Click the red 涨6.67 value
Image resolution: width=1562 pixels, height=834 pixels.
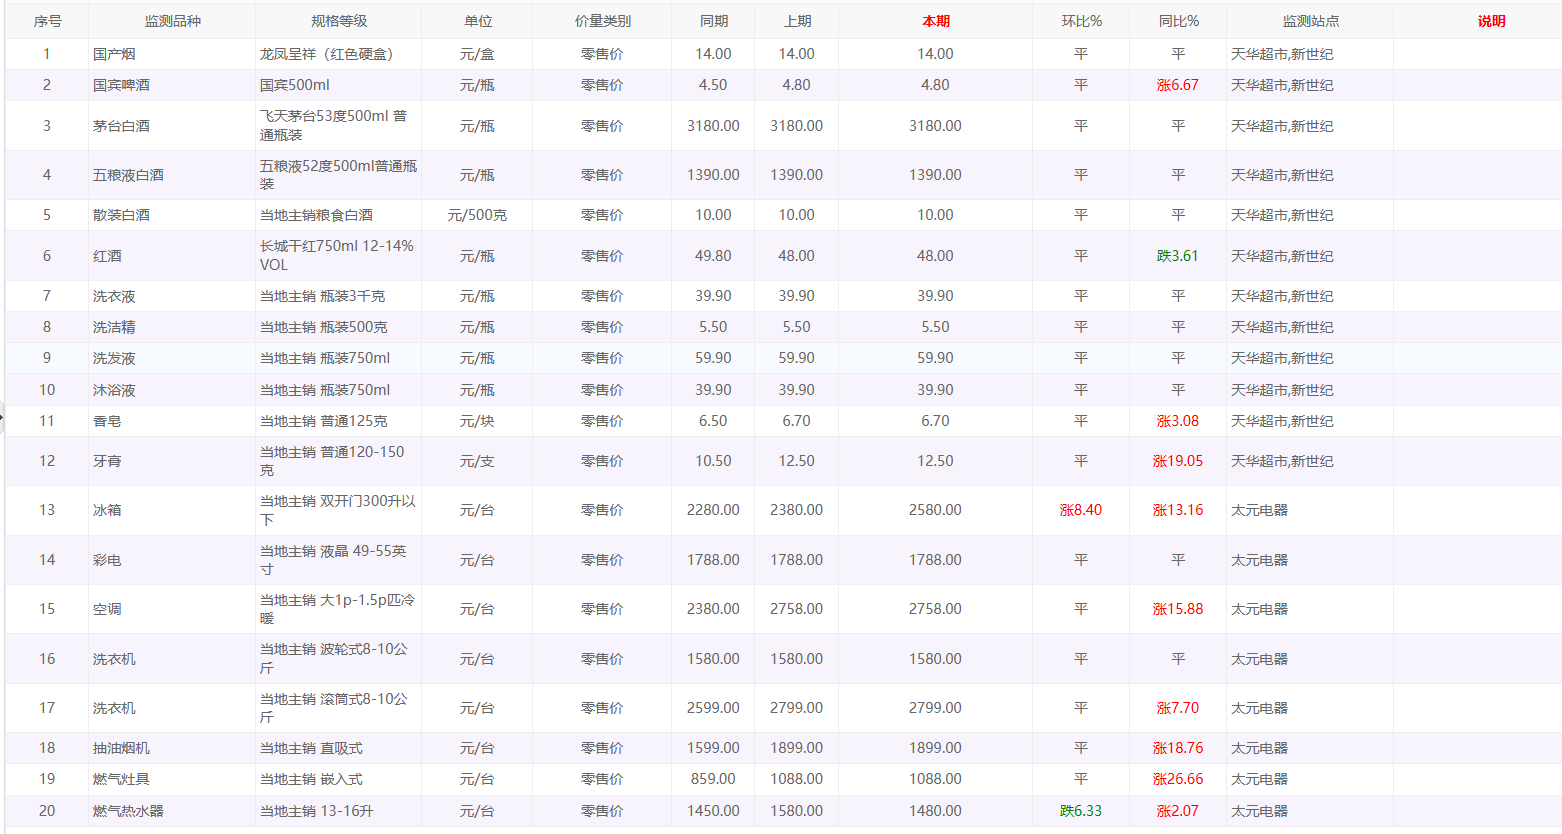pos(1178,85)
